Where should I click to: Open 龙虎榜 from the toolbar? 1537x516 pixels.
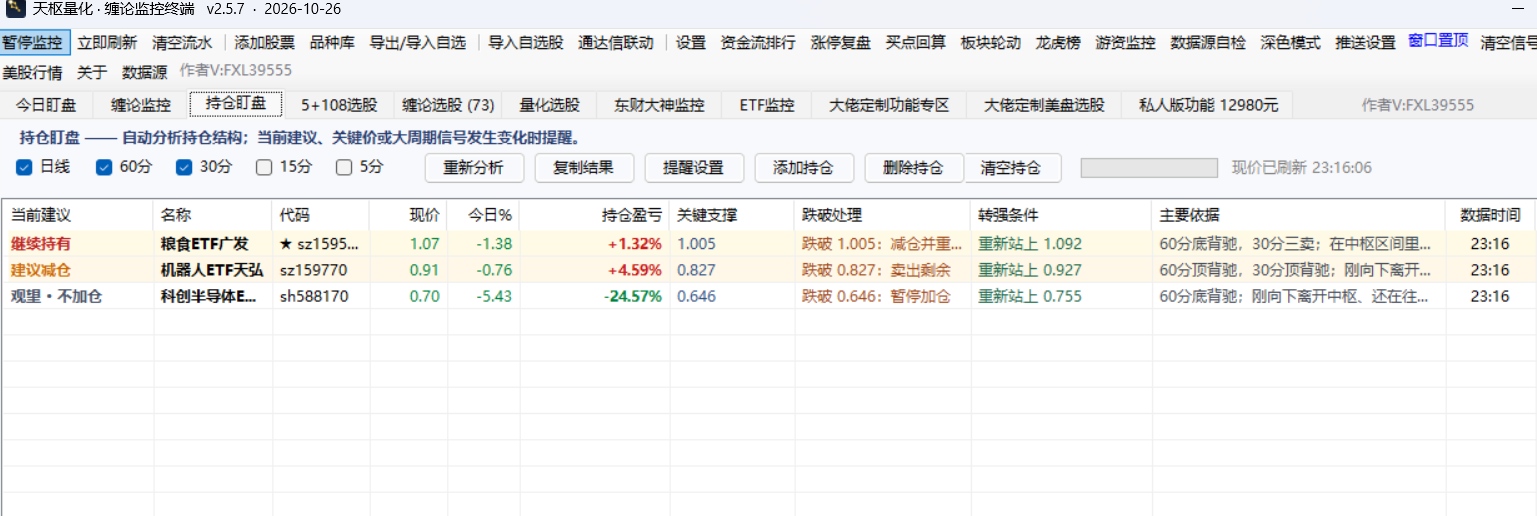[1058, 43]
